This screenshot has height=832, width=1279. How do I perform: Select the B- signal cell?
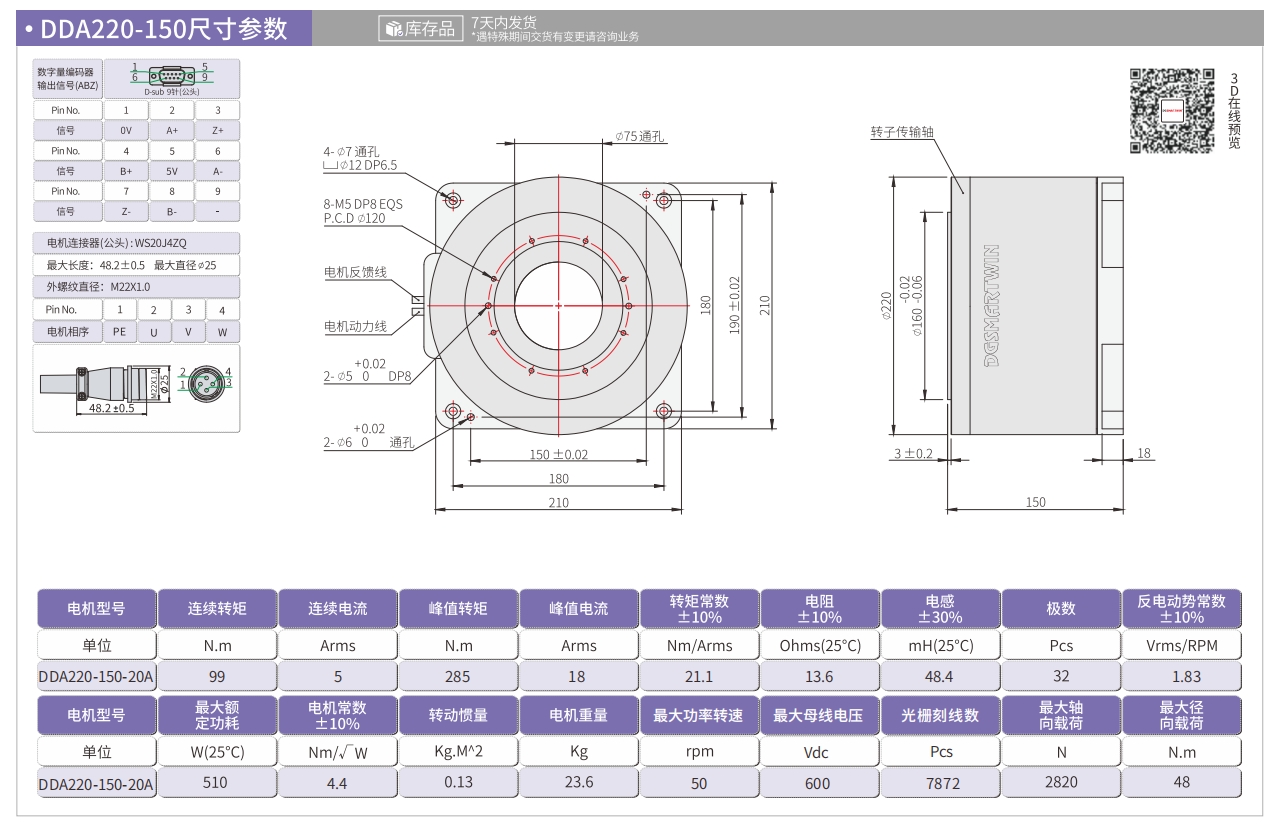point(172,211)
